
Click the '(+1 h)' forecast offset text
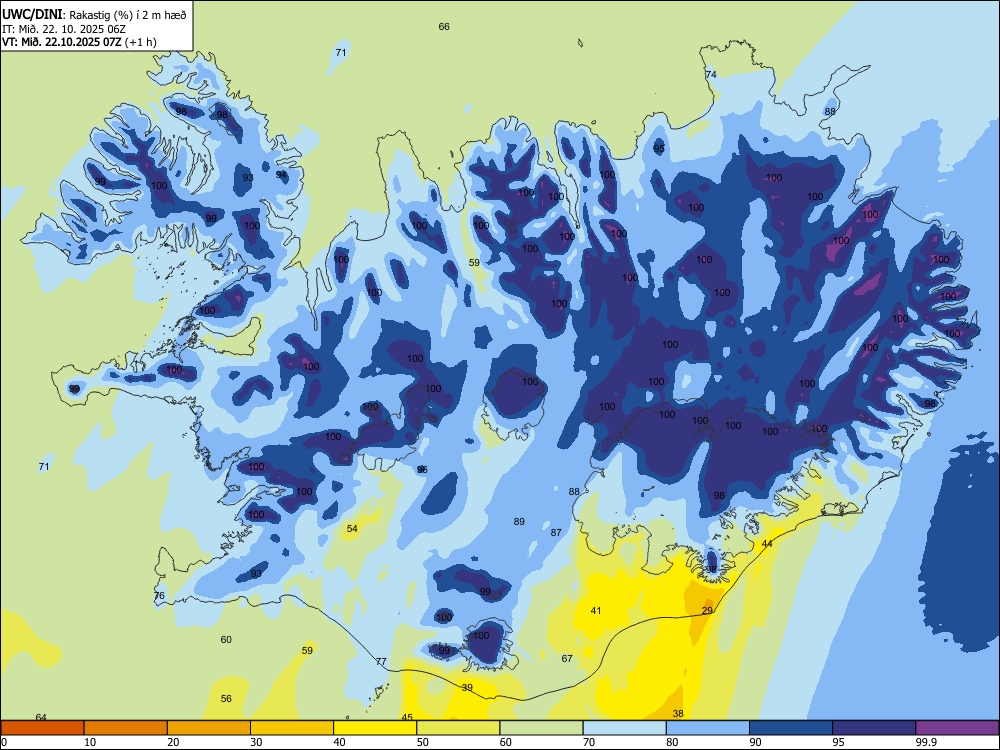point(140,42)
